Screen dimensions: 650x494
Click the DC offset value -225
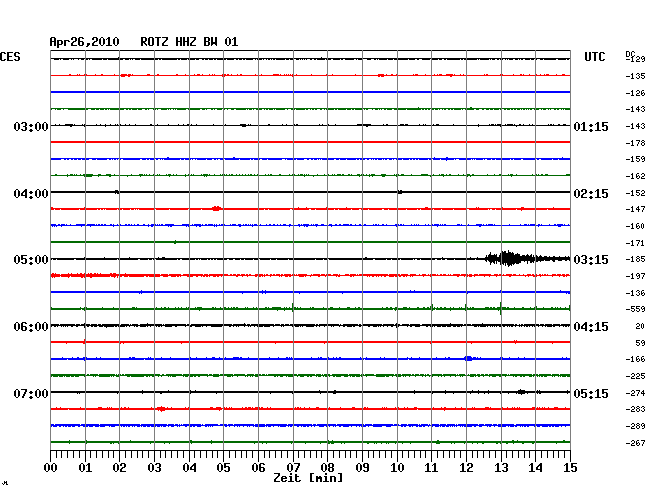(635, 376)
